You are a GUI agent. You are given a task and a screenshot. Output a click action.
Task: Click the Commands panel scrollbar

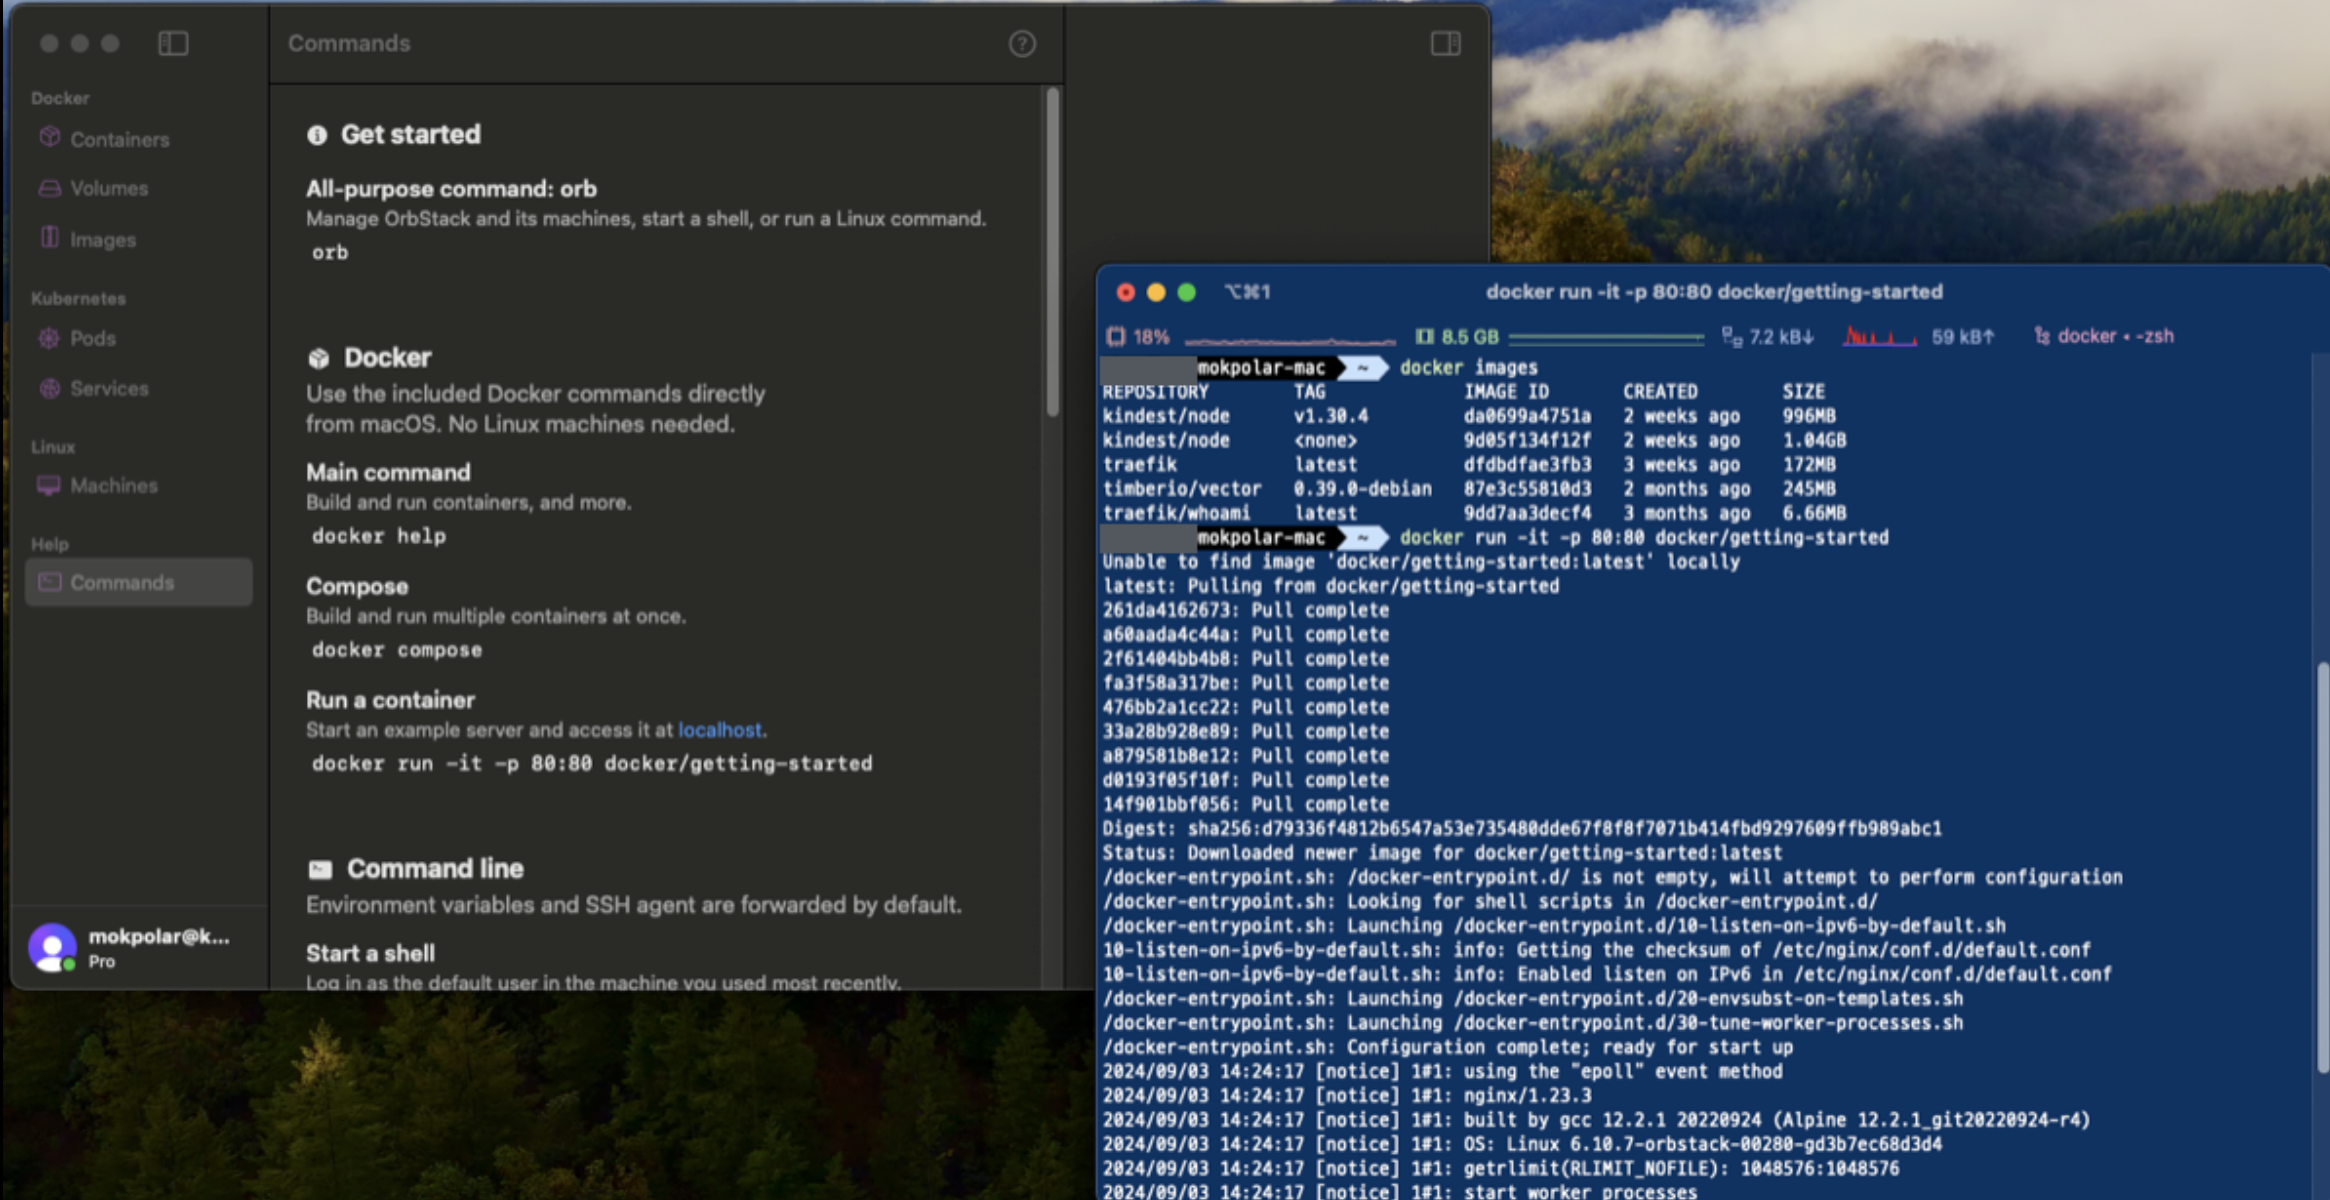[1052, 250]
